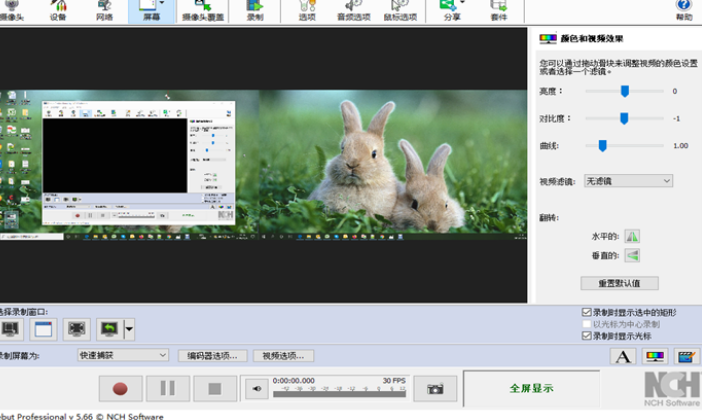702x420 pixels.
Task: Click the 亮度 brightness slider handle
Action: click(625, 91)
